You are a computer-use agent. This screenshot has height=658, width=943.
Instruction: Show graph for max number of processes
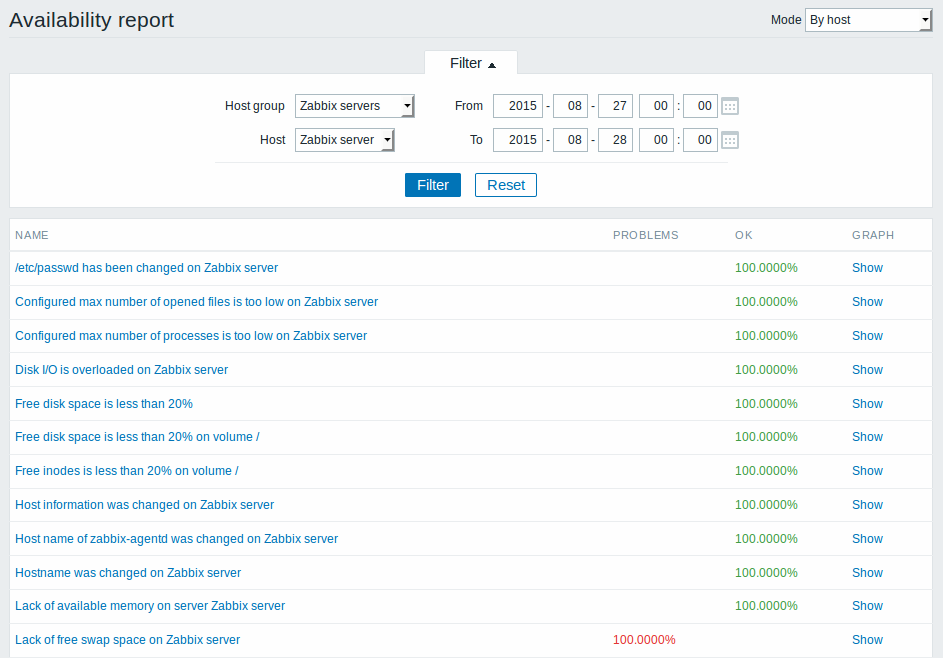coord(867,336)
